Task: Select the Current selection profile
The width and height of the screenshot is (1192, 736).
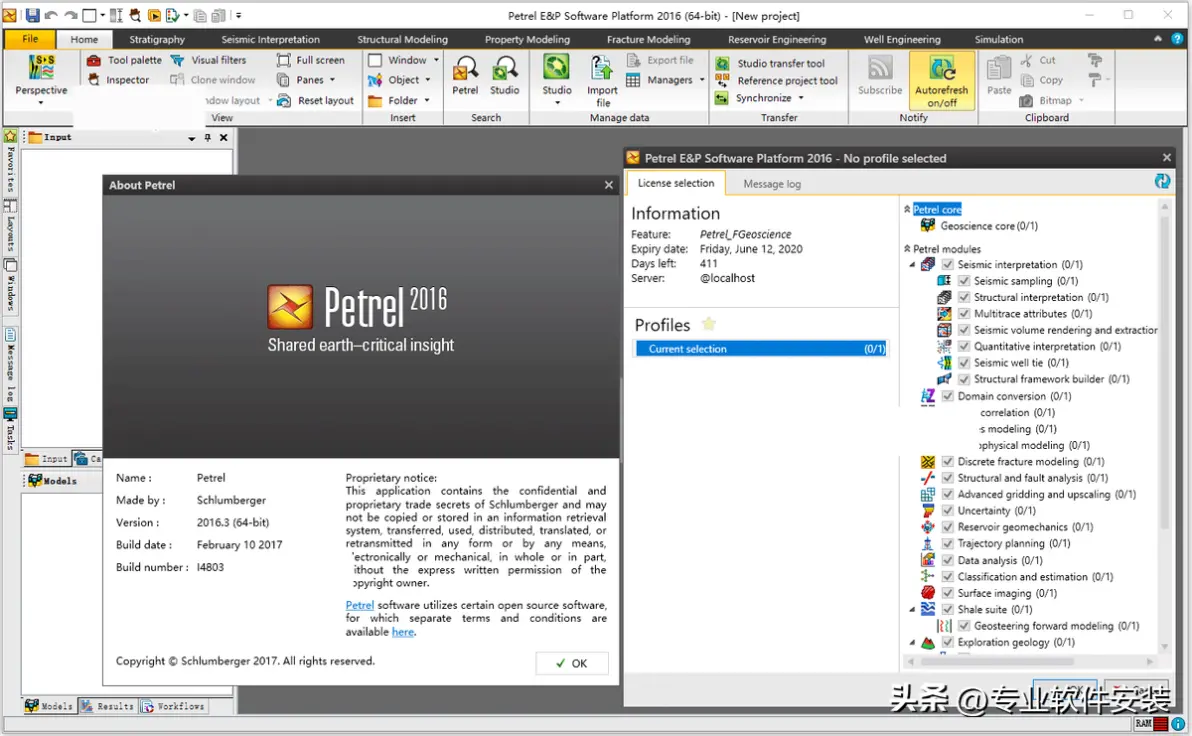Action: [760, 349]
